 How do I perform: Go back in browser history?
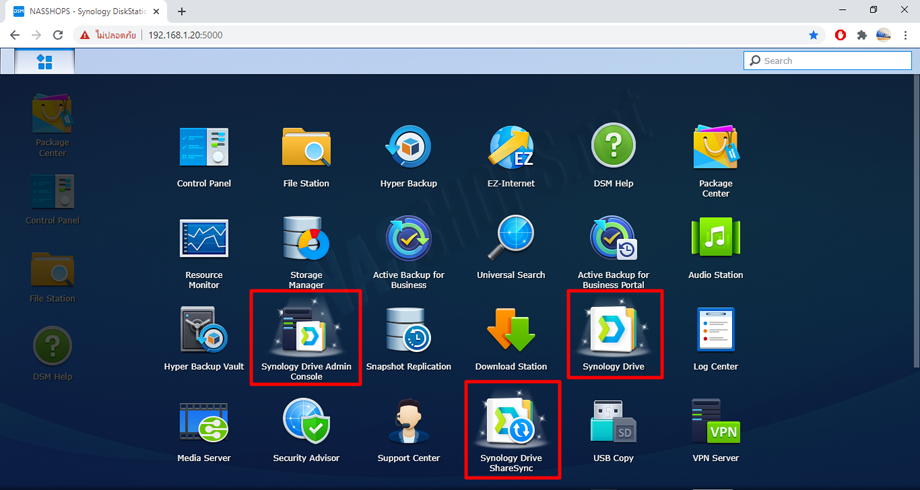(15, 35)
